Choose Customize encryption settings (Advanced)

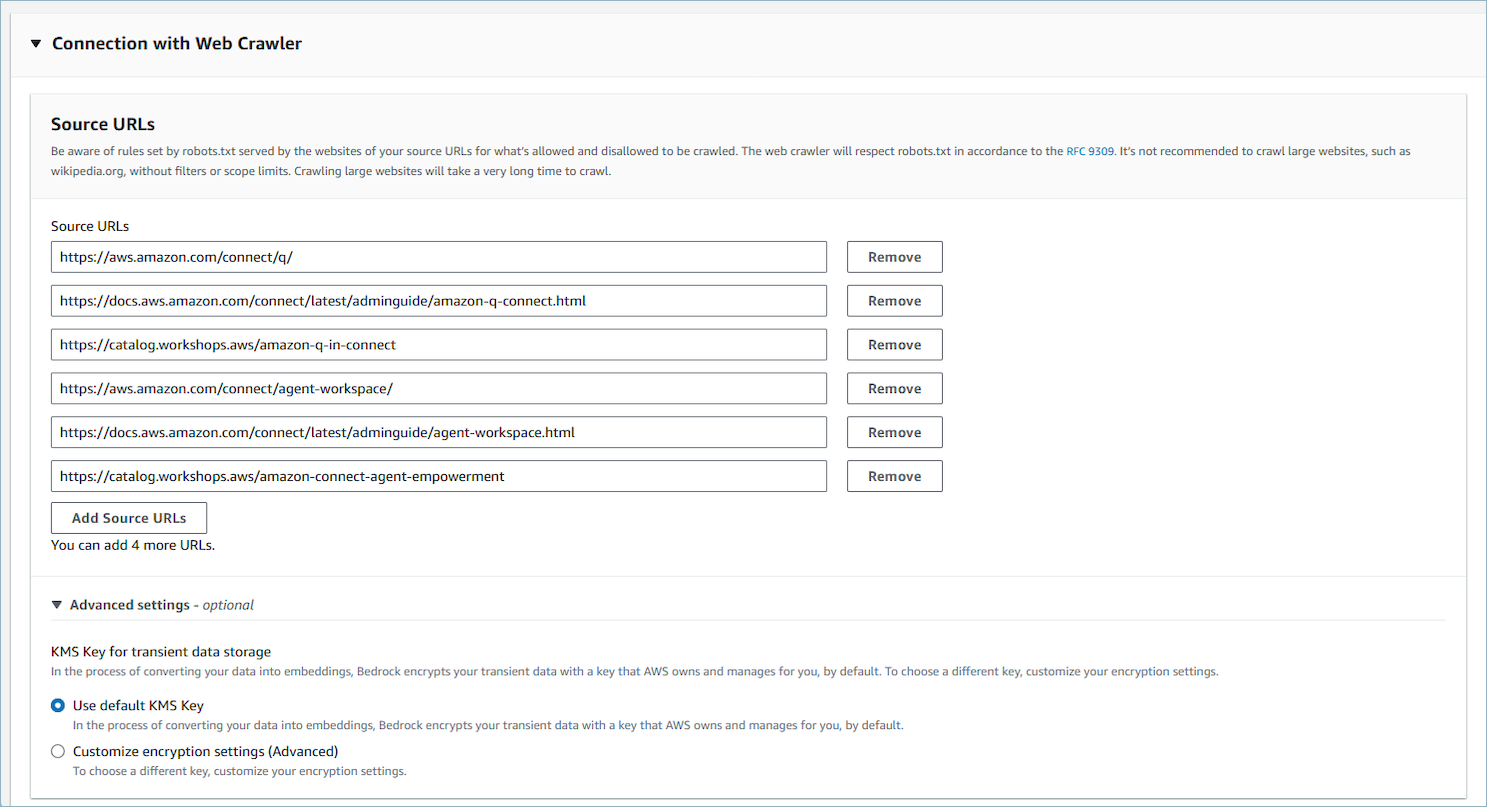click(x=58, y=751)
